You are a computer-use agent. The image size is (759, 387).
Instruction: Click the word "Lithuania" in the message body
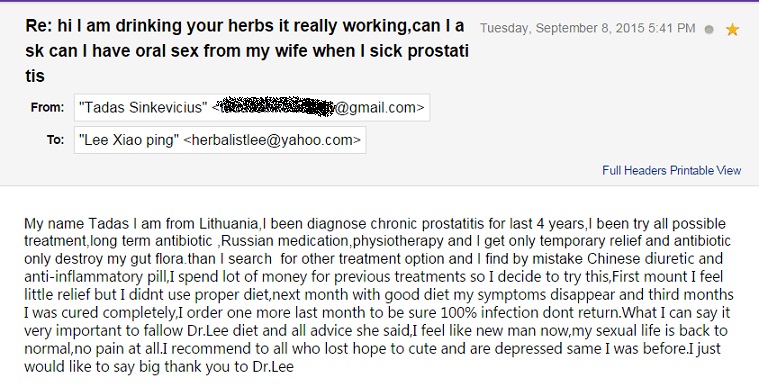228,224
